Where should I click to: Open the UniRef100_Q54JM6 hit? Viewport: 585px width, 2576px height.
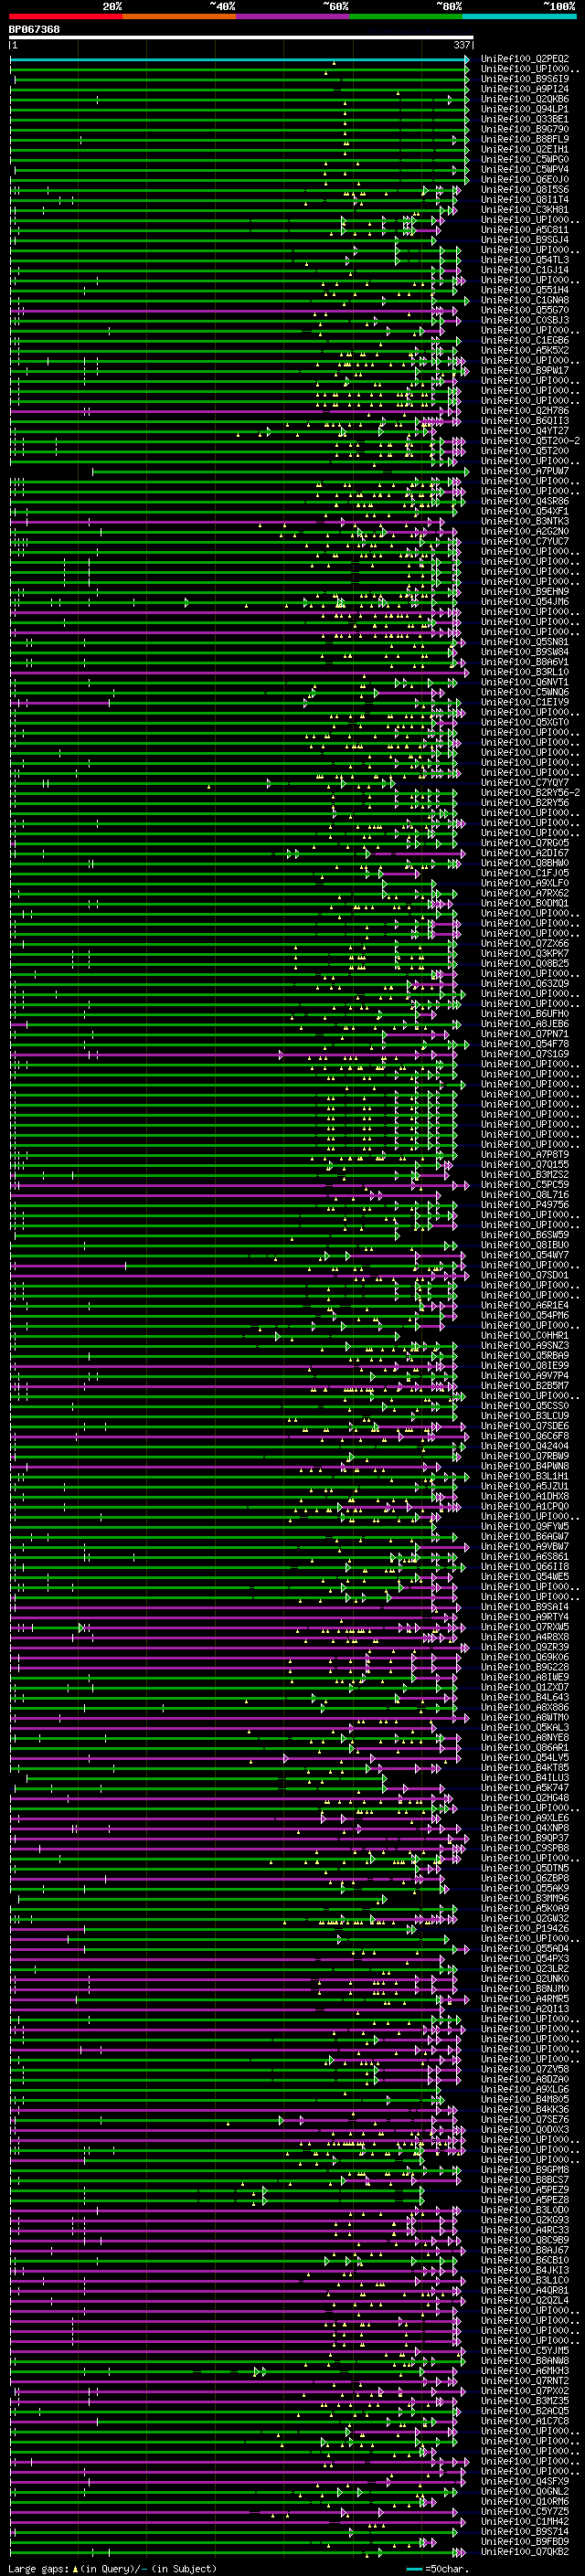pyautogui.click(x=525, y=602)
